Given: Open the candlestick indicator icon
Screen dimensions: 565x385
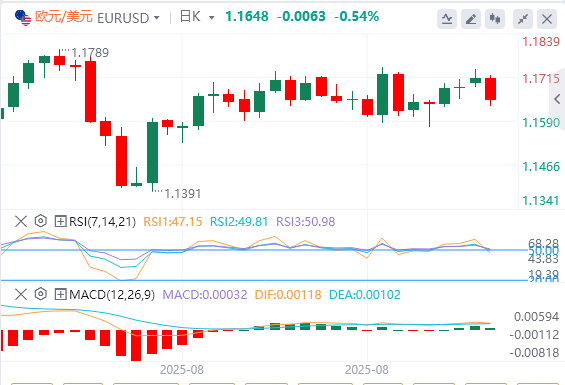Looking at the screenshot, I should click(495, 19).
